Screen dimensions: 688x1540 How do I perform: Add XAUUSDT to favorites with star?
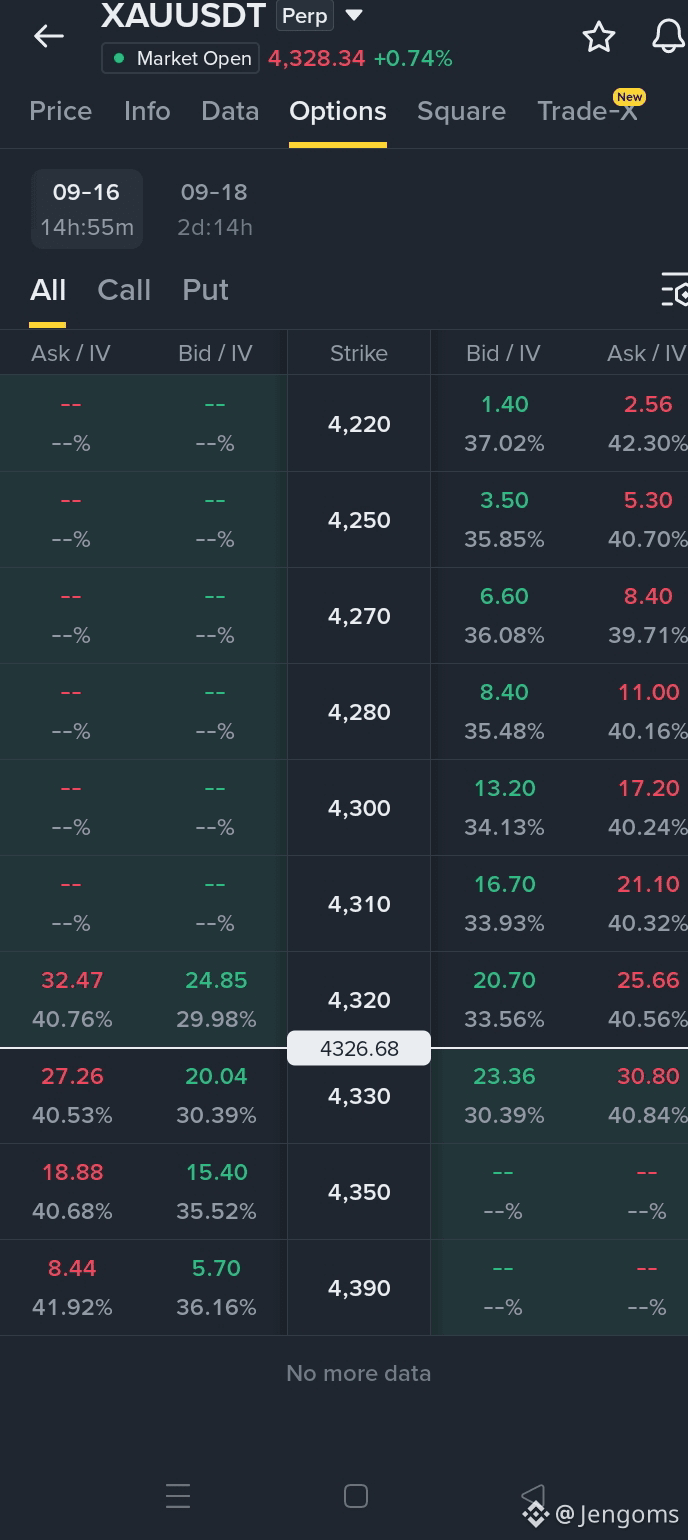click(x=599, y=37)
